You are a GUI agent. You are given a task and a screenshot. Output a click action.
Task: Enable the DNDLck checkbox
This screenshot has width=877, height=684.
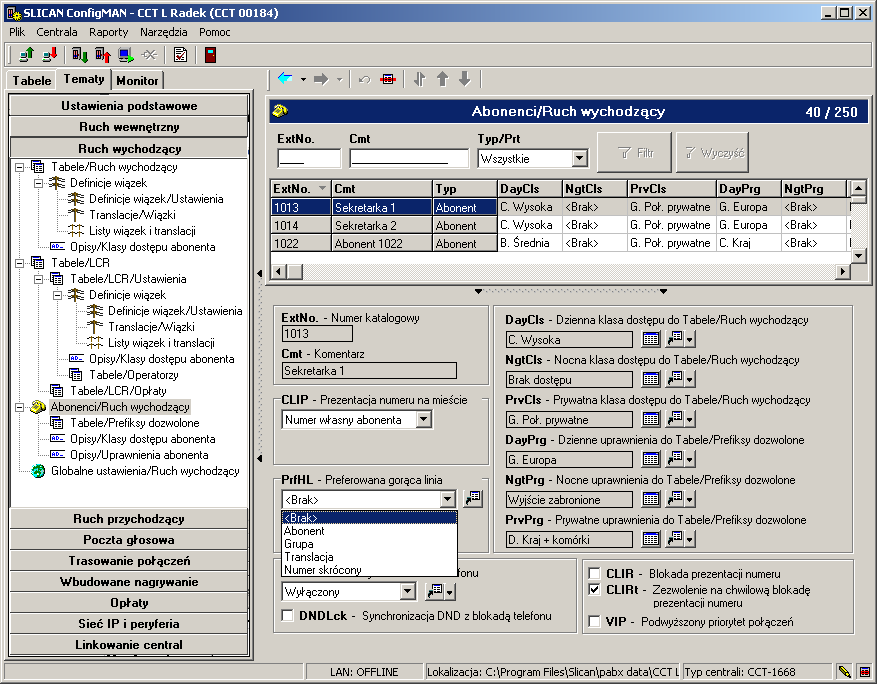click(x=287, y=615)
